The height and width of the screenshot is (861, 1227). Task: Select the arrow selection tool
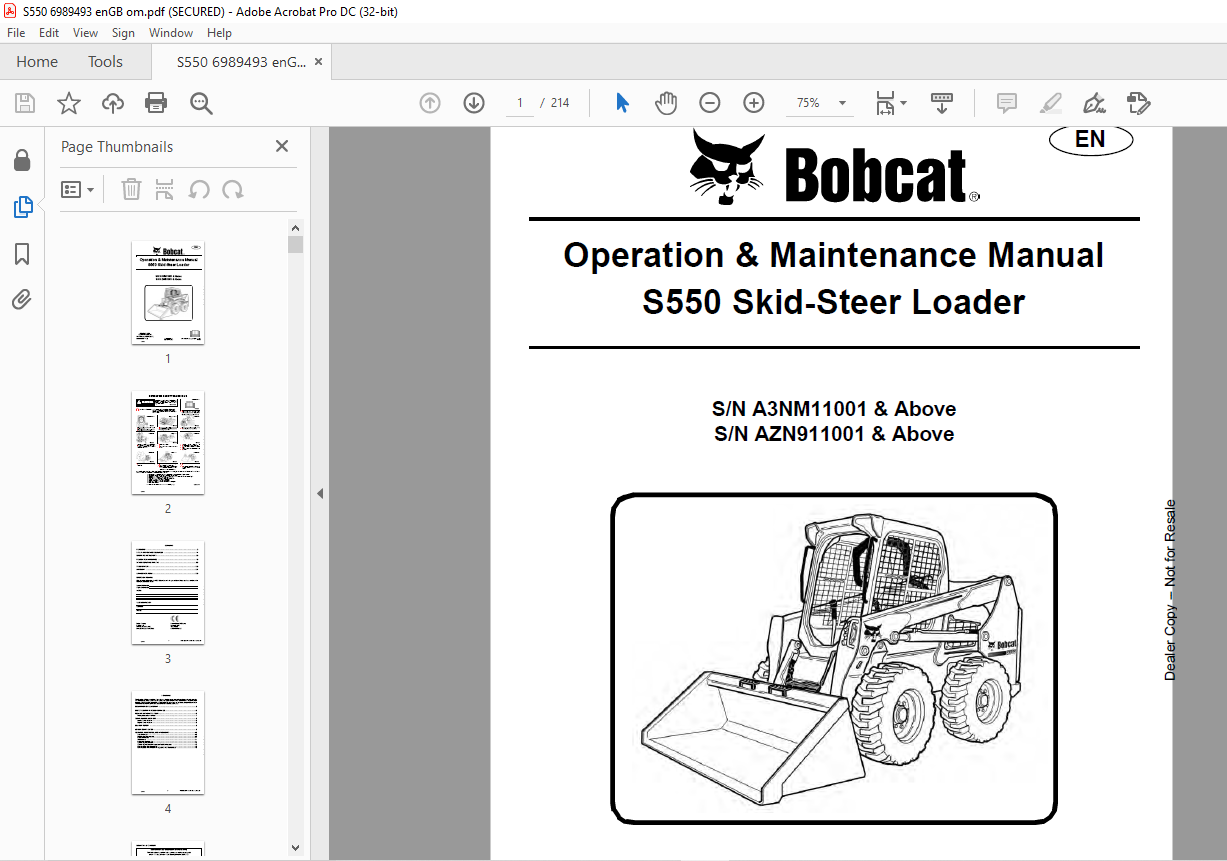coord(622,103)
